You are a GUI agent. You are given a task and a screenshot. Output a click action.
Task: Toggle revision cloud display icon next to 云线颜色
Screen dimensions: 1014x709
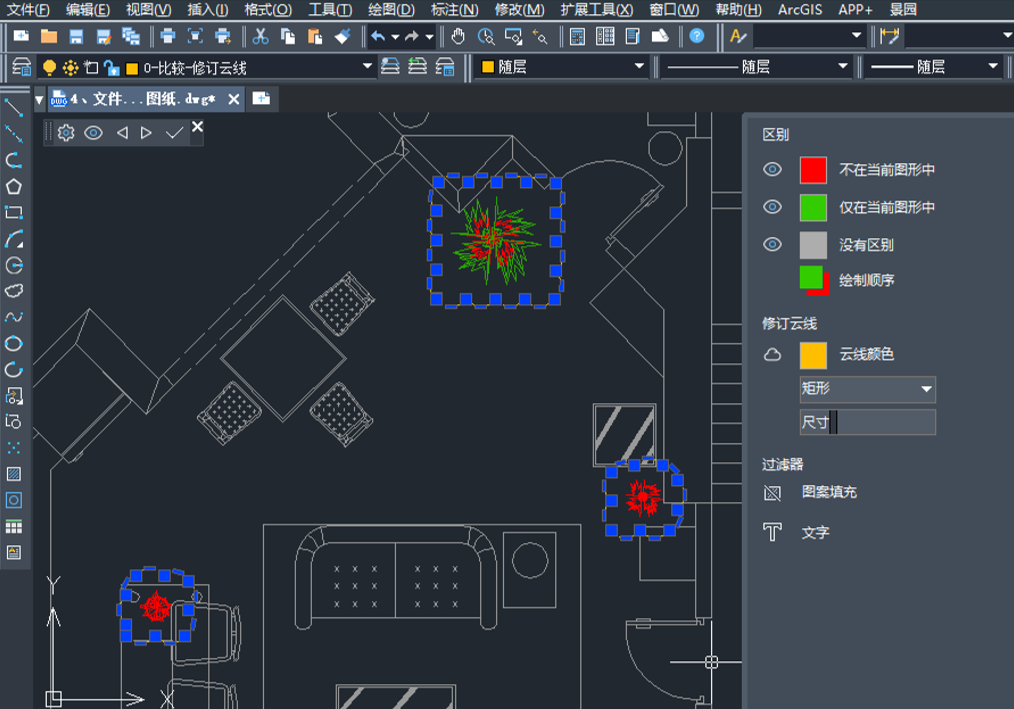772,354
